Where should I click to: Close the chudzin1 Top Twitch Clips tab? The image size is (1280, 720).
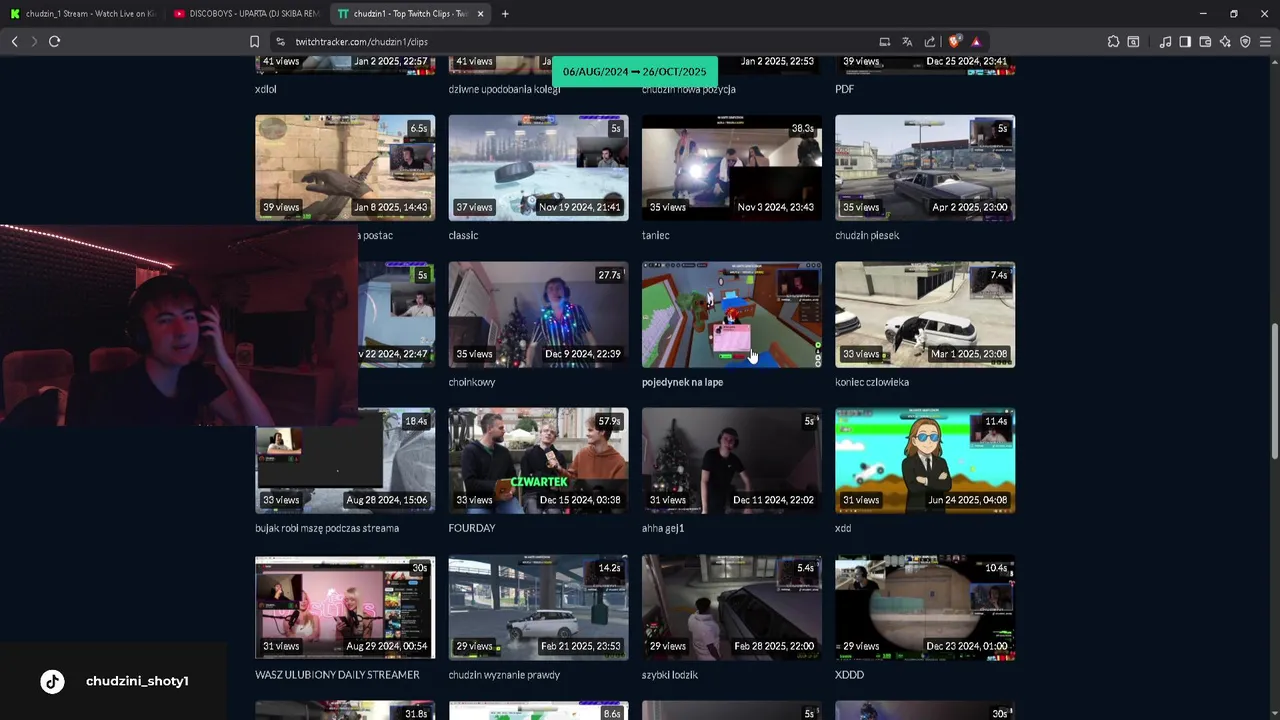coord(480,14)
